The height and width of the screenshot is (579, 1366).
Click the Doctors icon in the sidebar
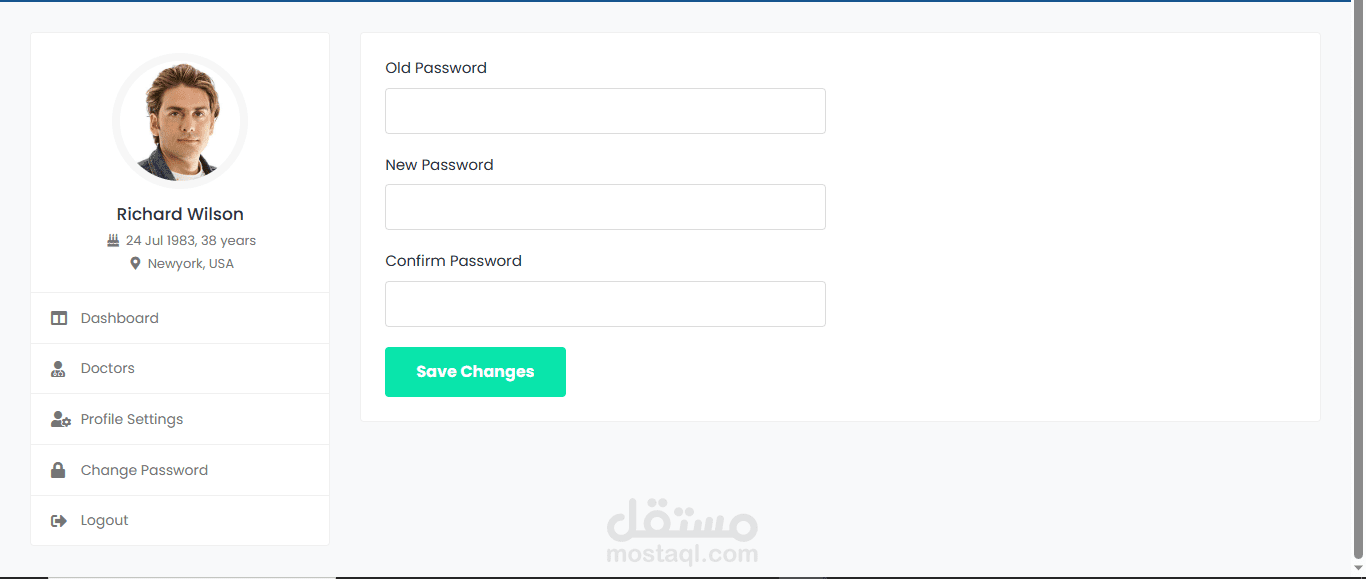(59, 369)
